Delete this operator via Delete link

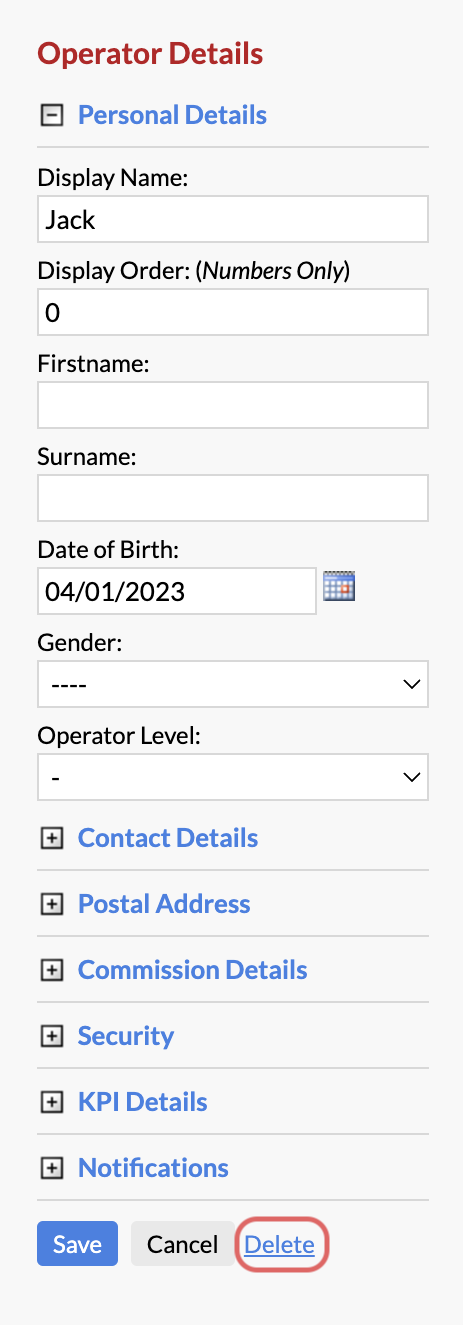(279, 1245)
